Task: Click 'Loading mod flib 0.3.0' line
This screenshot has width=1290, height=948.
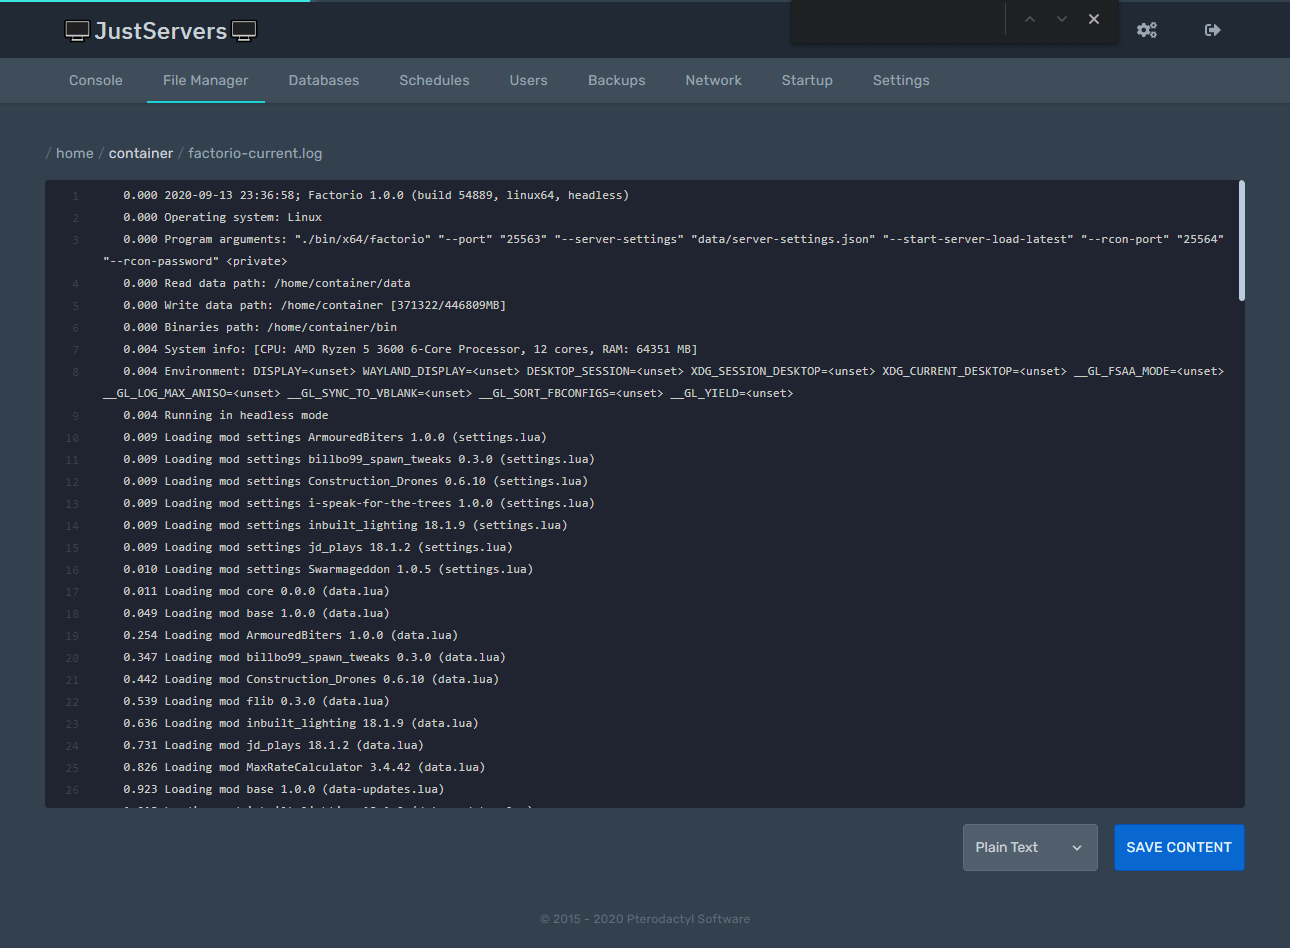Action: click(x=256, y=701)
